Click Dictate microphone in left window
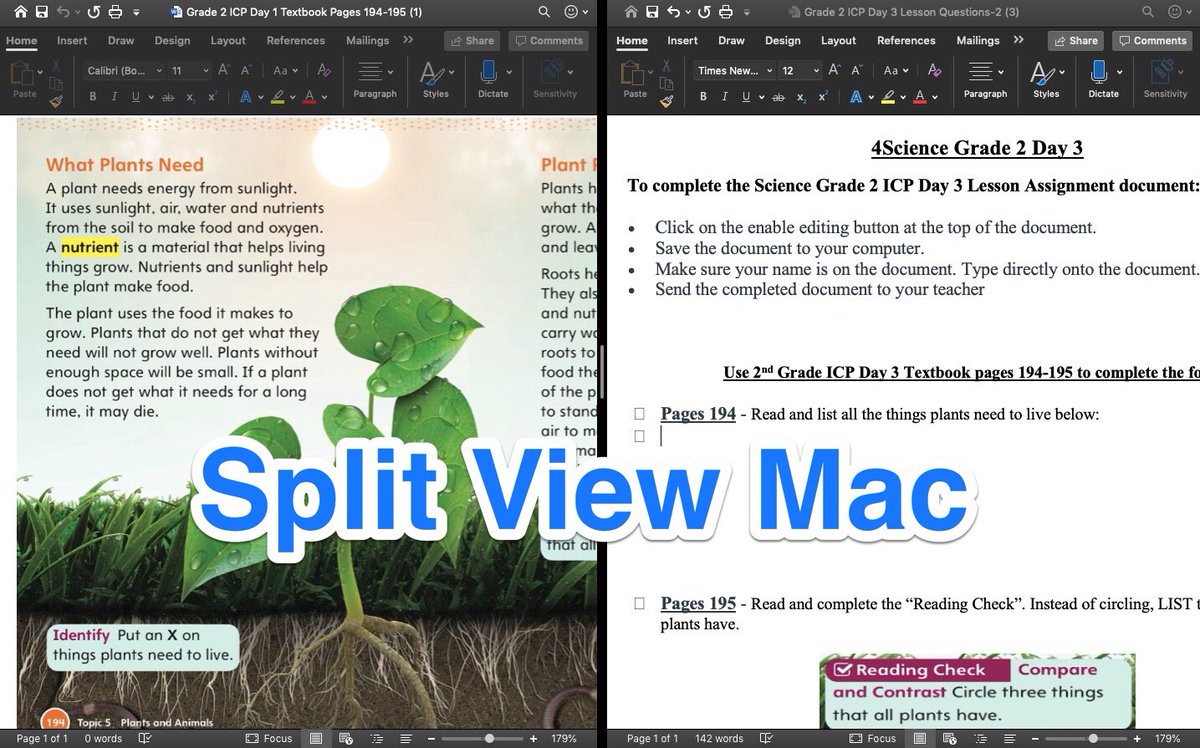1200x748 pixels. (488, 72)
